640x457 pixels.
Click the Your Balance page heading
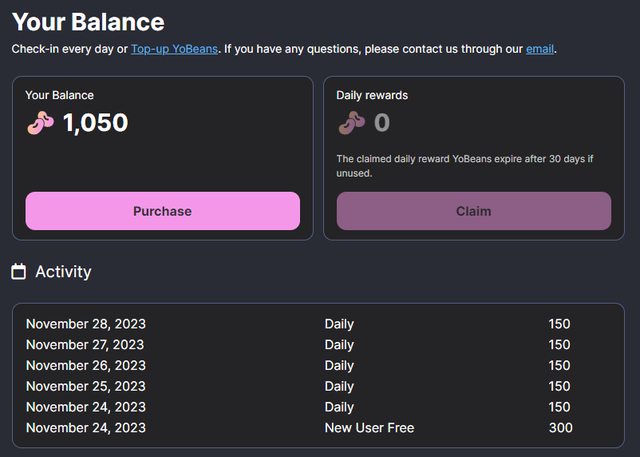click(88, 21)
